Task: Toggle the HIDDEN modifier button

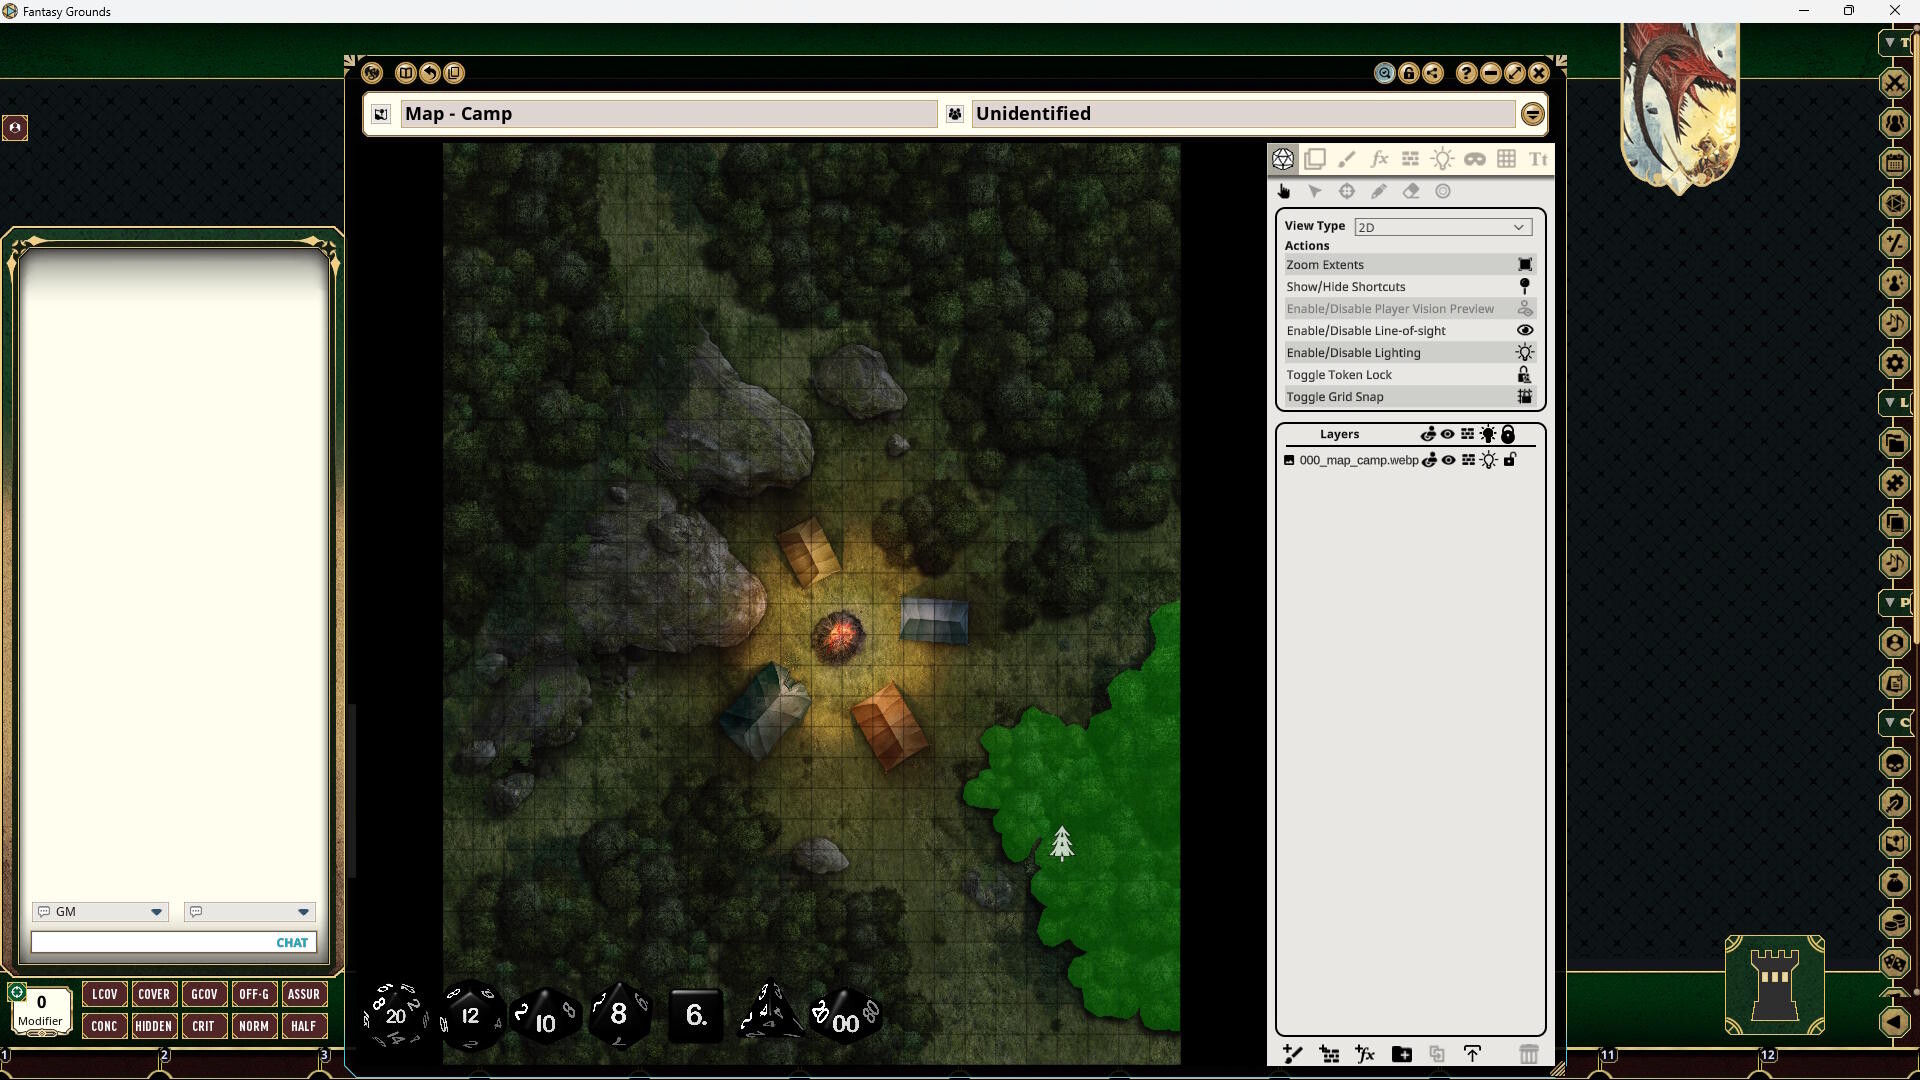Action: point(154,1026)
